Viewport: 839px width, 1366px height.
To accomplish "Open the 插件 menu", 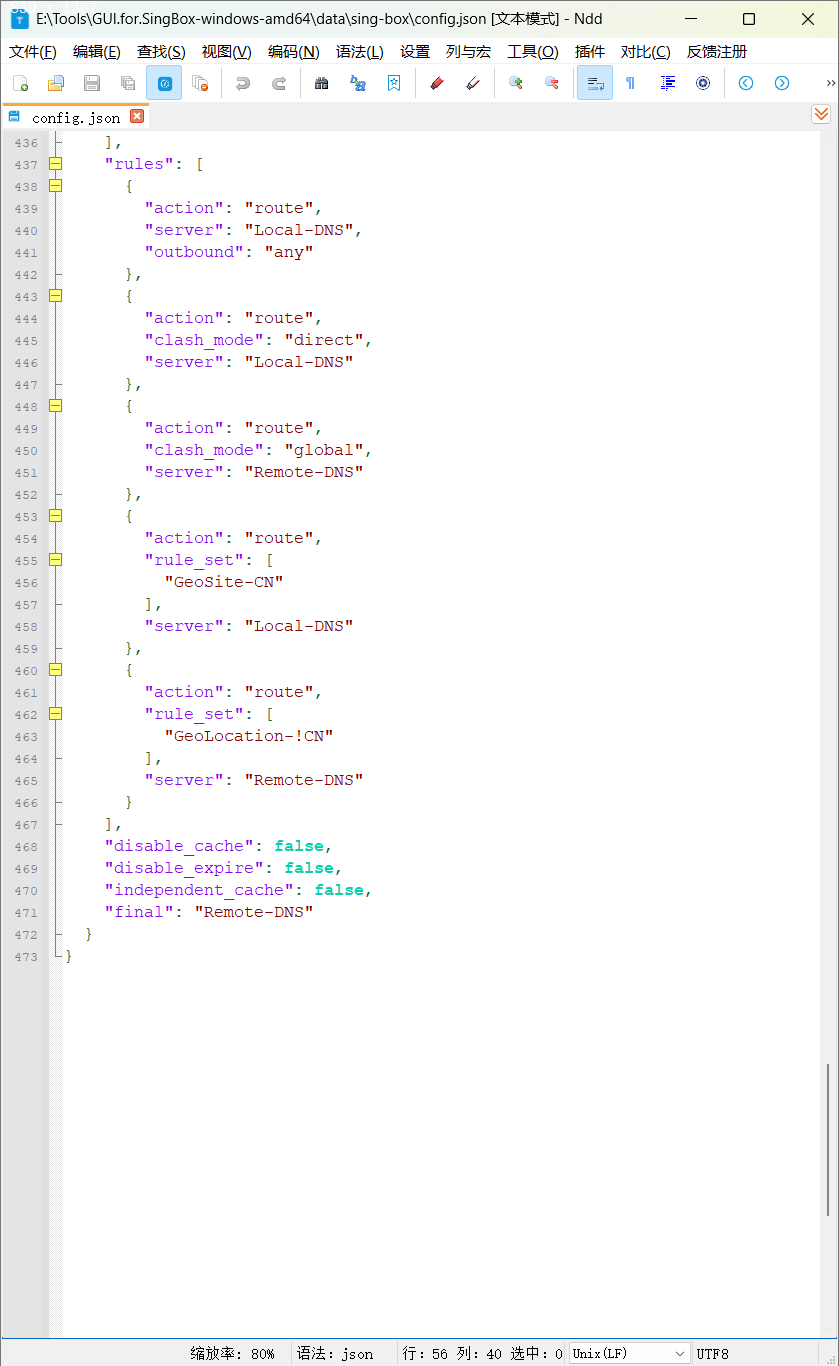I will pos(590,52).
